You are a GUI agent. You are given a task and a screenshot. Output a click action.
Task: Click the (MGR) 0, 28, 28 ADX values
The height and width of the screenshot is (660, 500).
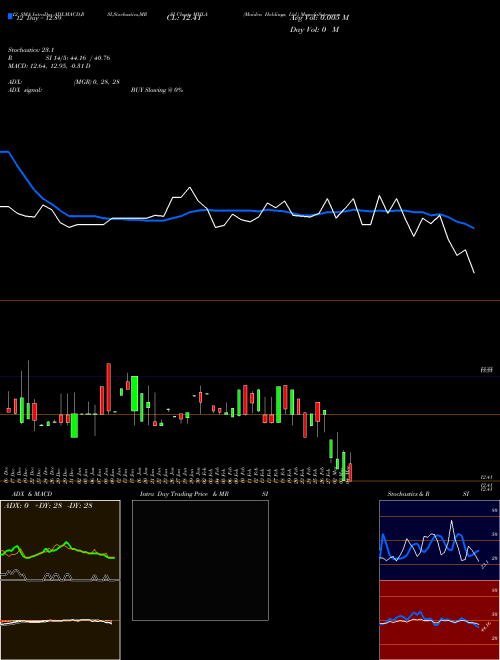point(96,82)
